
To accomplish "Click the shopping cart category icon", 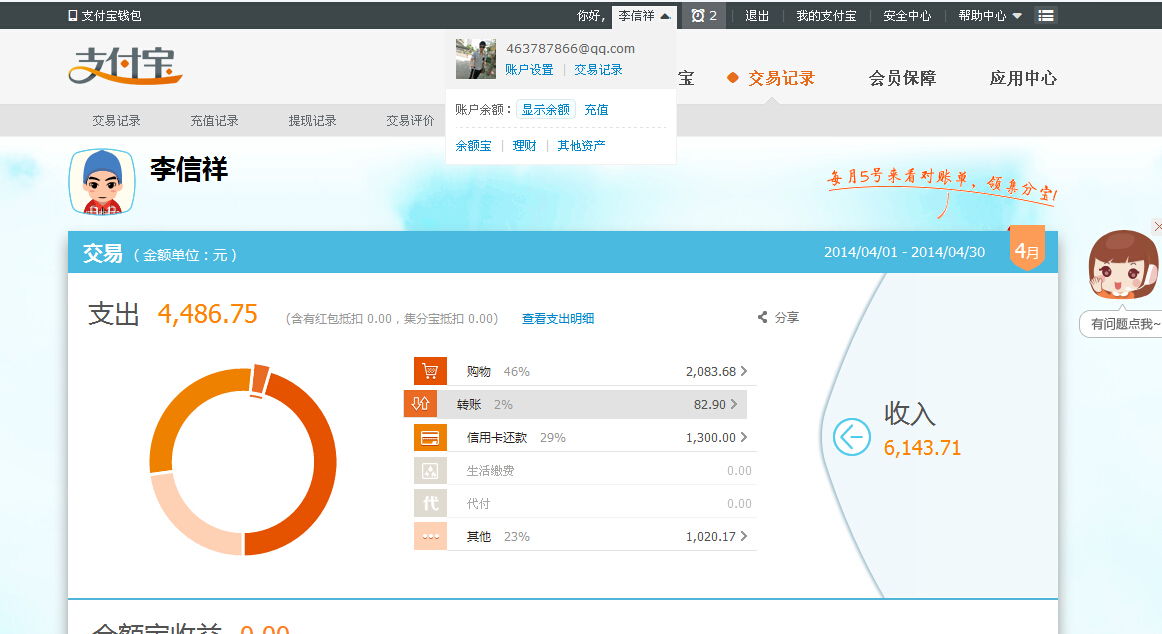I will [430, 371].
